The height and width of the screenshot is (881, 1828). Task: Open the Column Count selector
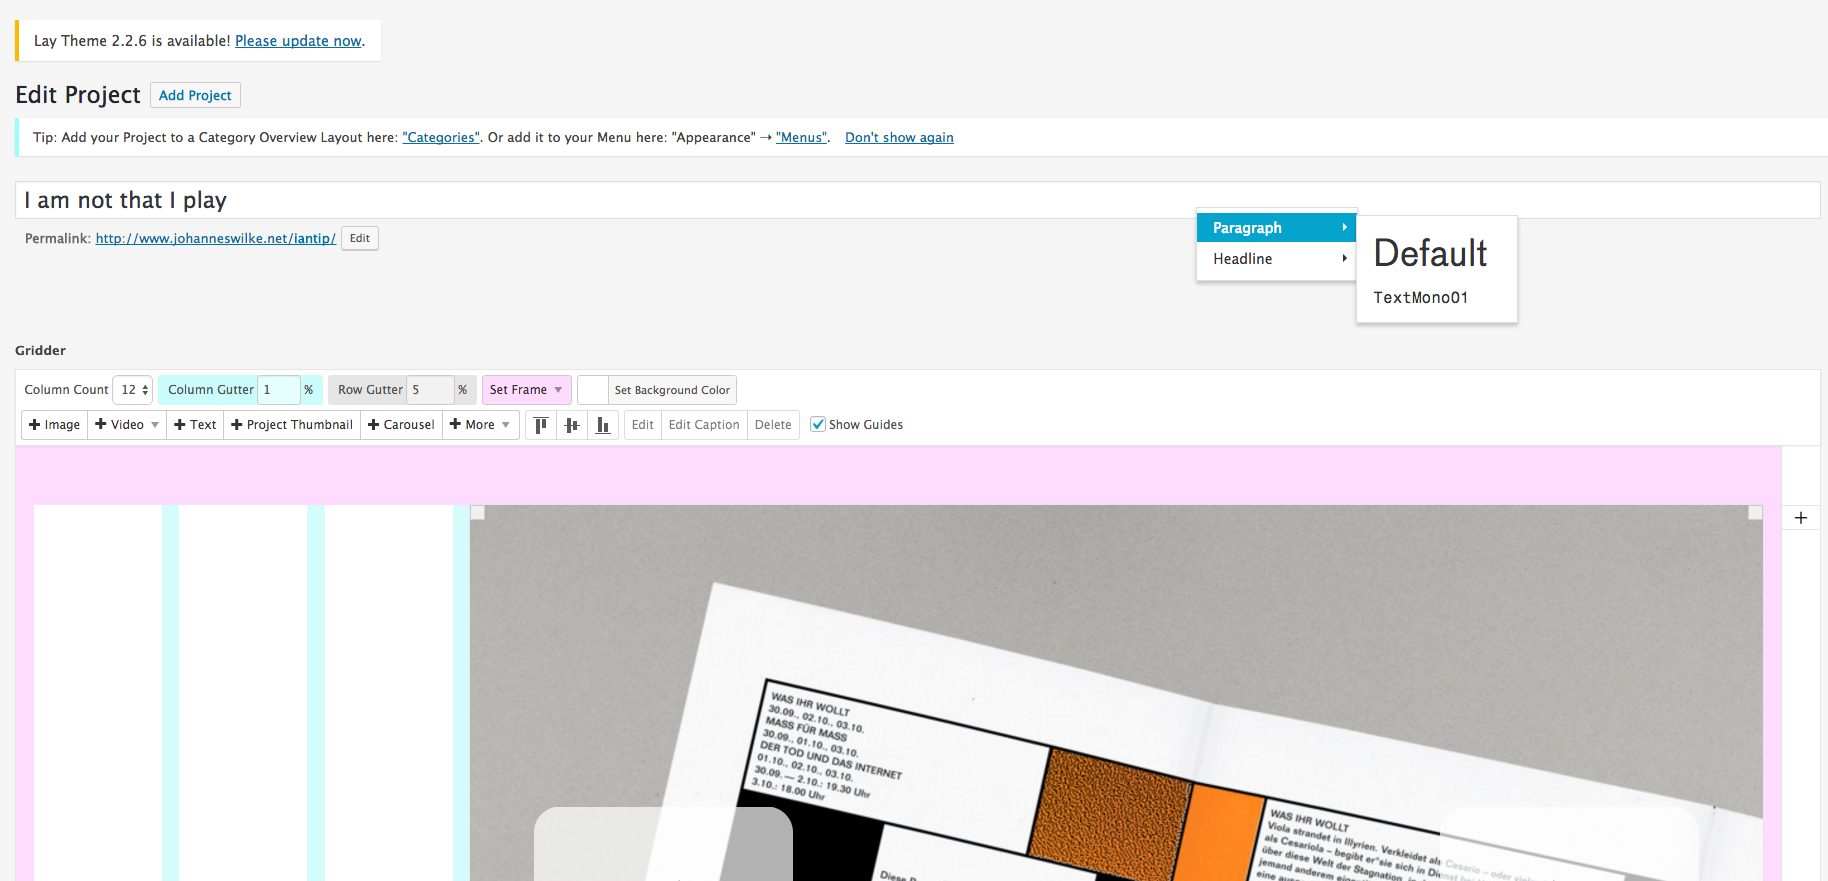pos(133,390)
